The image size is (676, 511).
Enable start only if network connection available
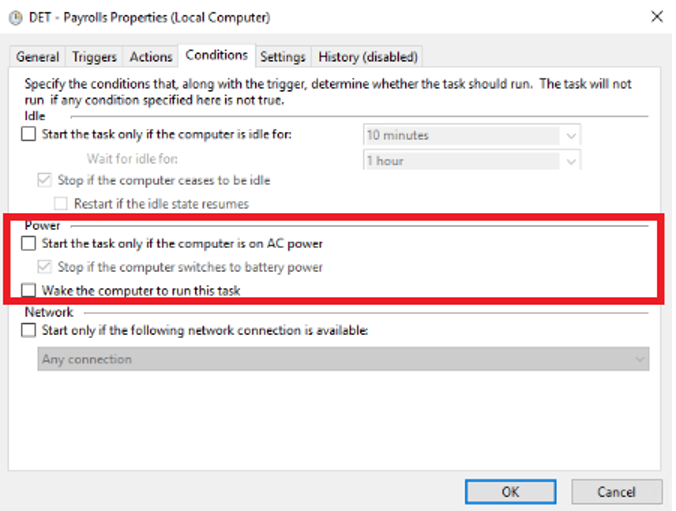pos(29,331)
